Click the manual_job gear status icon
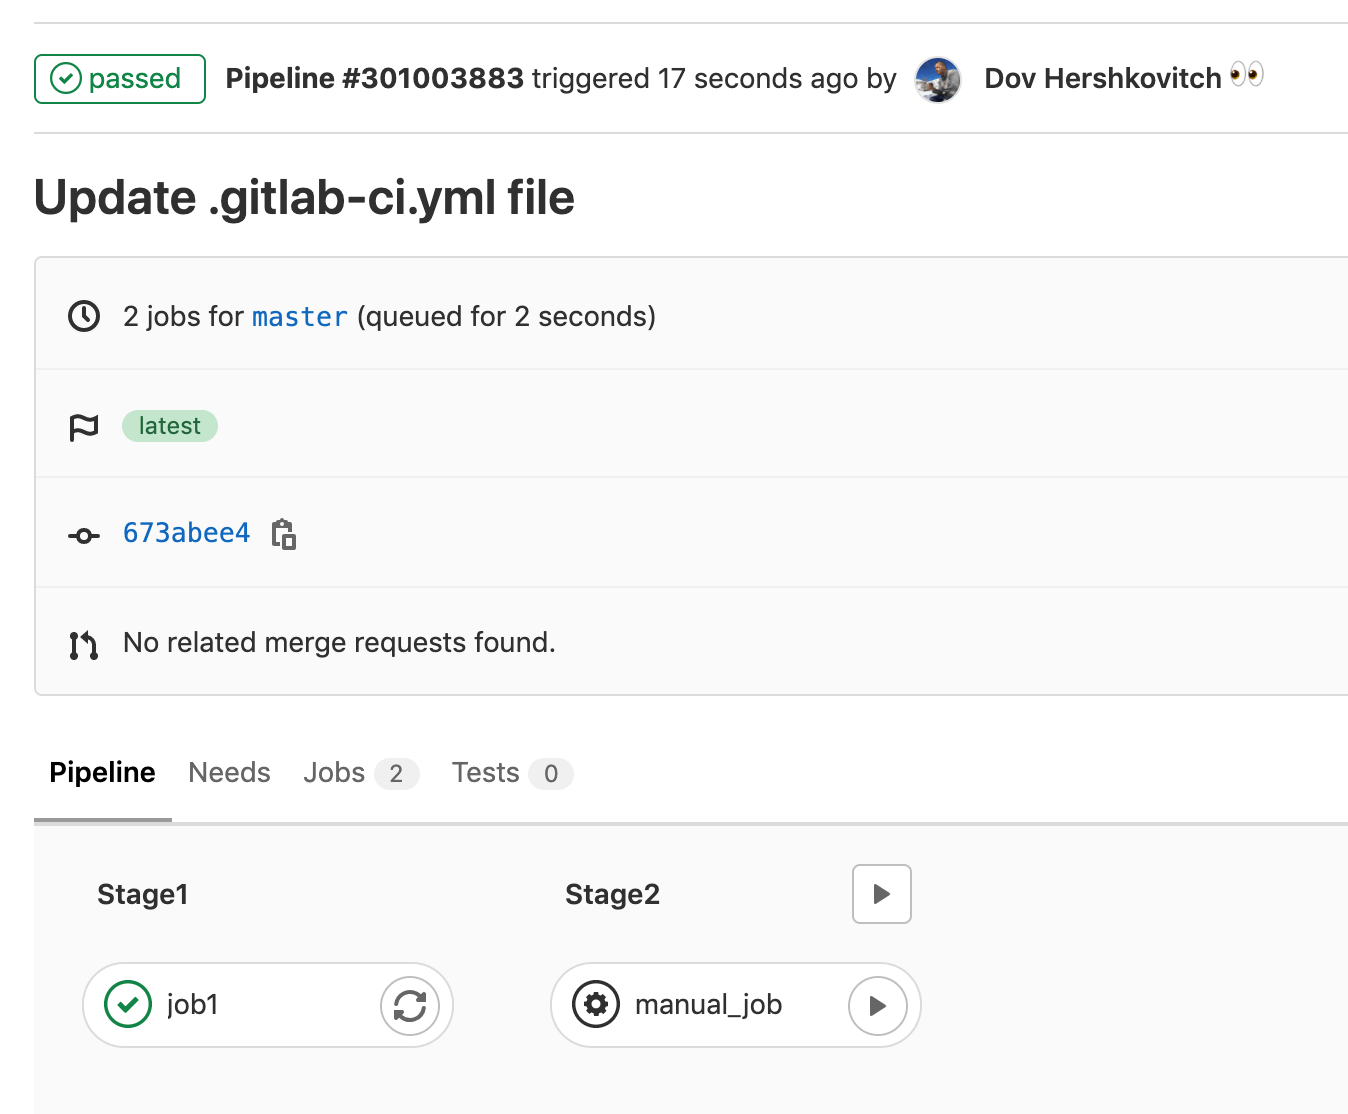Viewport: 1348px width, 1114px height. pos(596,1005)
